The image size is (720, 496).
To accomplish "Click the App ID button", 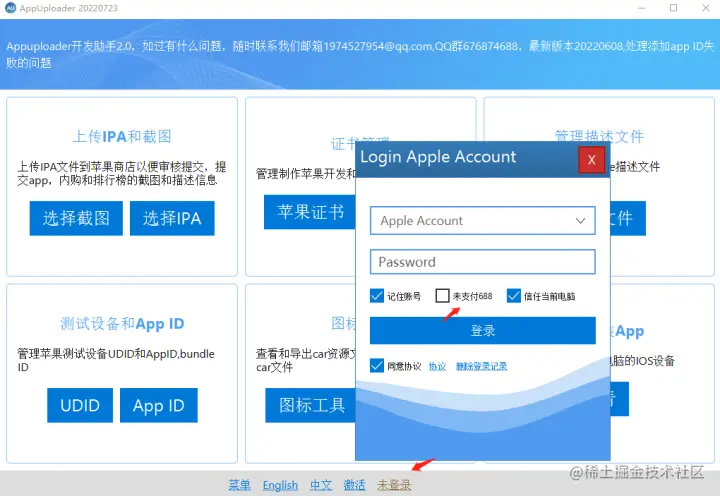I will coord(159,405).
